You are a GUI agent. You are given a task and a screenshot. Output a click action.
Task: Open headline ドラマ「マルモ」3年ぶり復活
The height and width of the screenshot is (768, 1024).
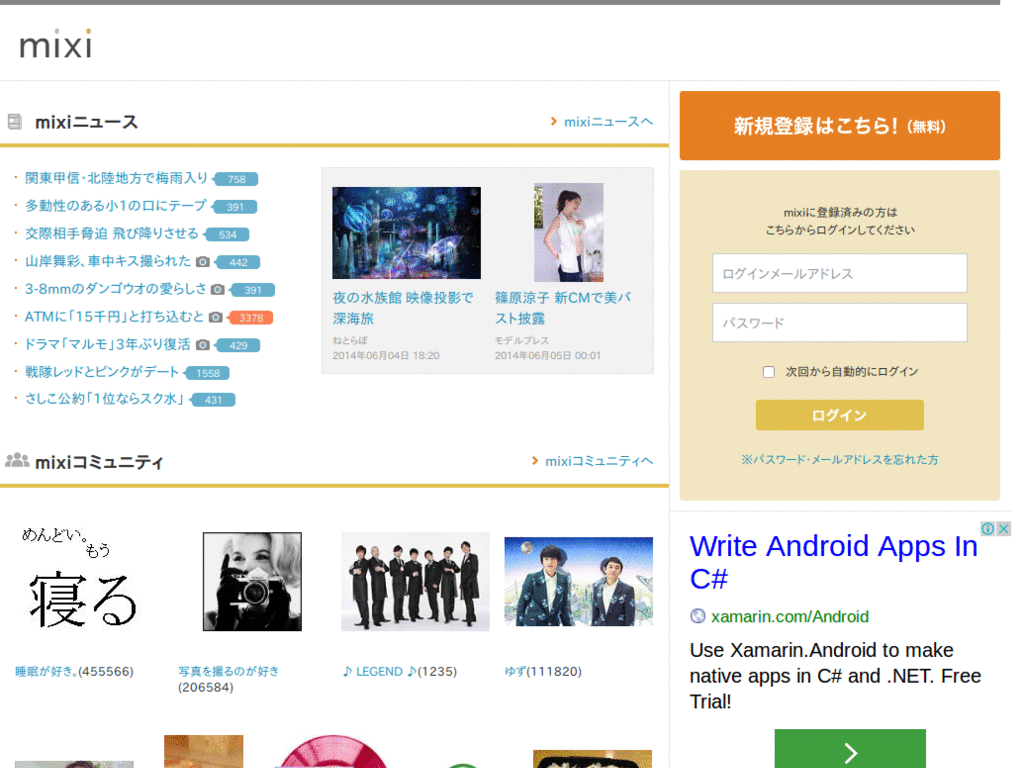(x=108, y=344)
